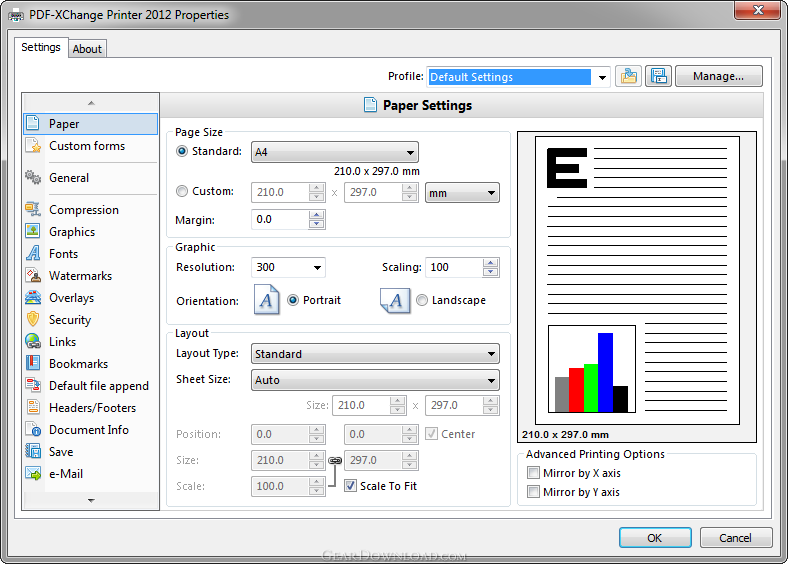Open the Bookmarks book icon
Image resolution: width=788 pixels, height=564 pixels.
pyautogui.click(x=33, y=363)
